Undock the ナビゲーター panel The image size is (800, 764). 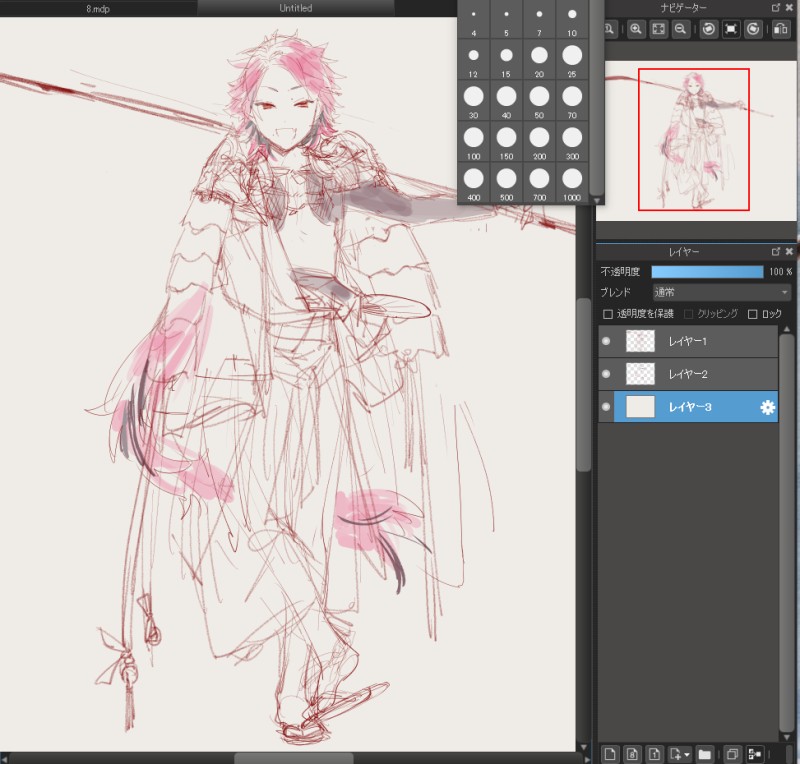[776, 8]
